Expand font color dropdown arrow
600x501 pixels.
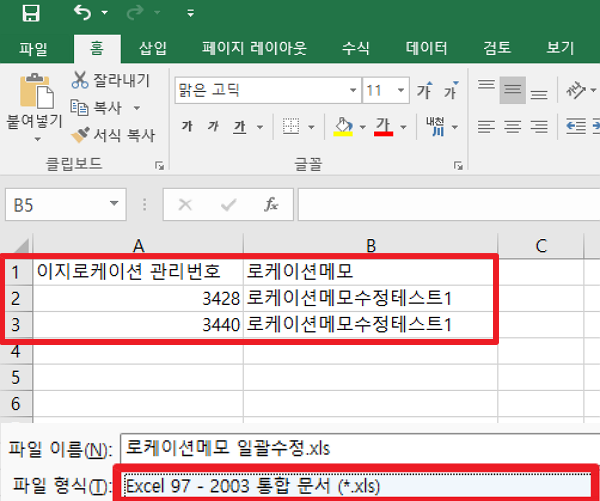tap(403, 127)
